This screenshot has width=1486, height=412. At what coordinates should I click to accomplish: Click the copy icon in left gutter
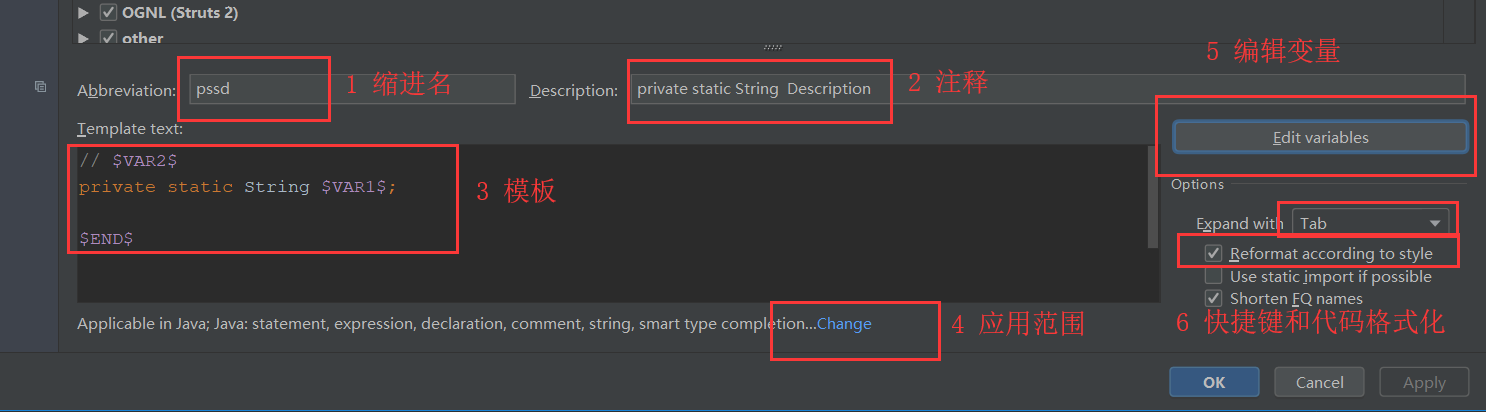click(x=40, y=87)
